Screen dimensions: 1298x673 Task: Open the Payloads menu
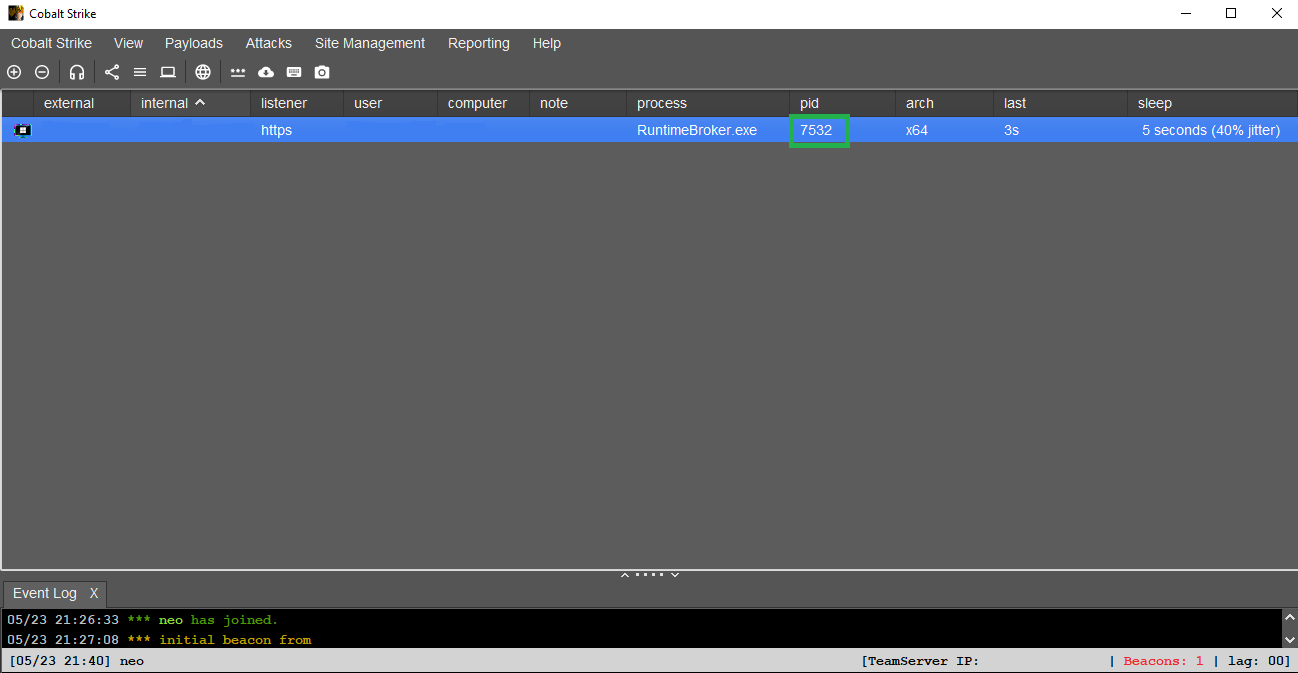coord(194,43)
